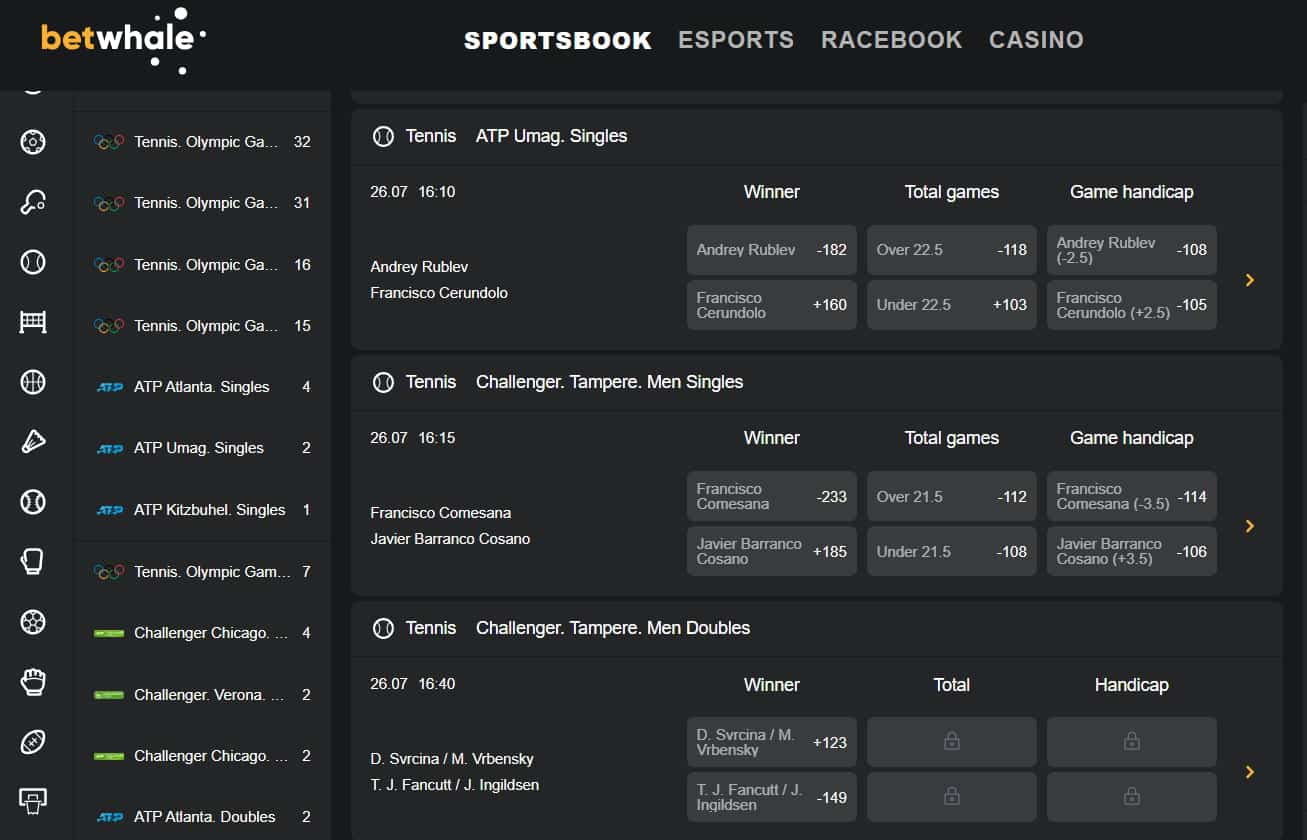Select the futsal ball icon below boxing
1307x840 pixels.
point(33,622)
